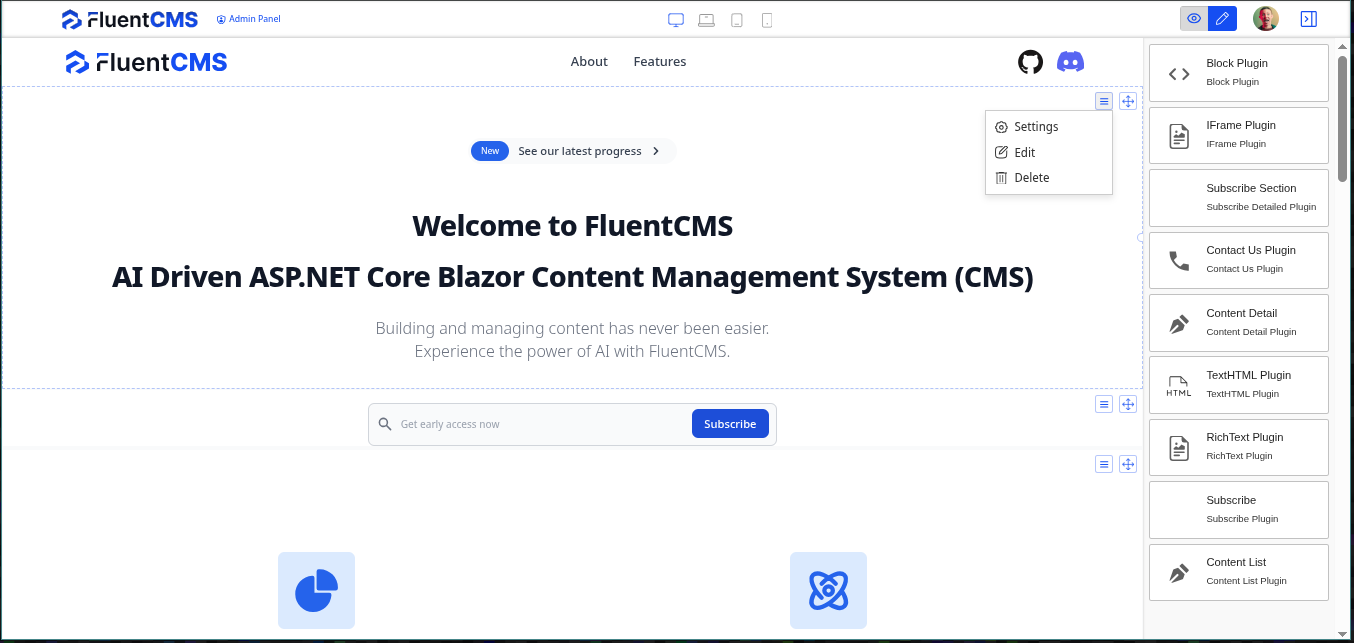This screenshot has width=1354, height=643.
Task: Select the mobile phone viewport icon
Action: coord(767,19)
